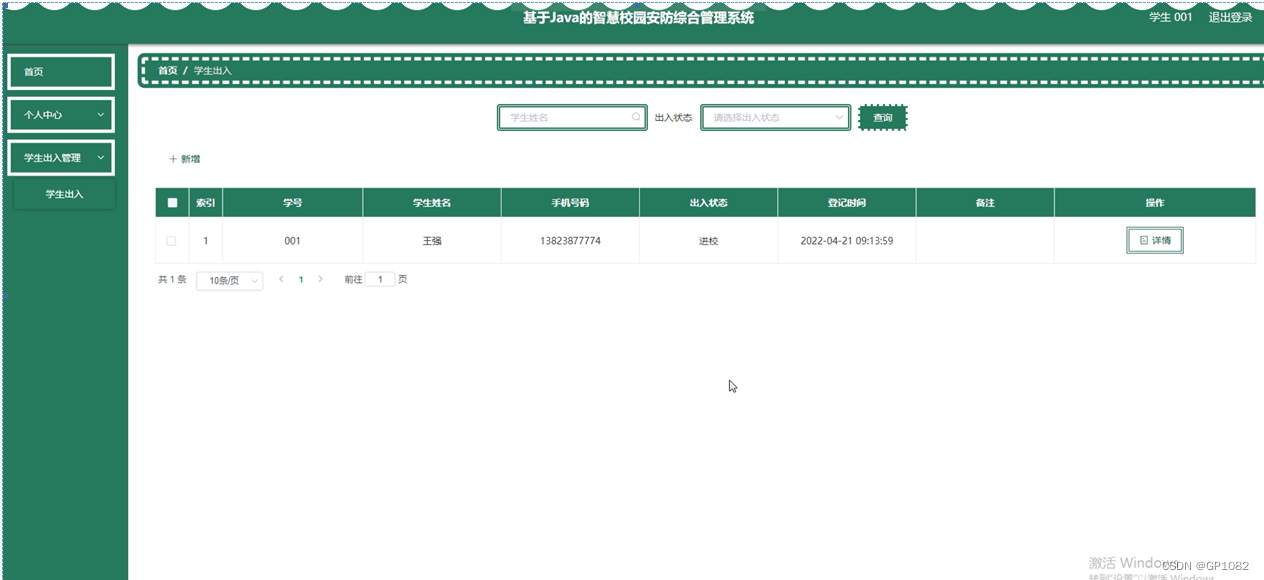Click 退出登录 to log out
The image size is (1264, 580).
(1230, 17)
